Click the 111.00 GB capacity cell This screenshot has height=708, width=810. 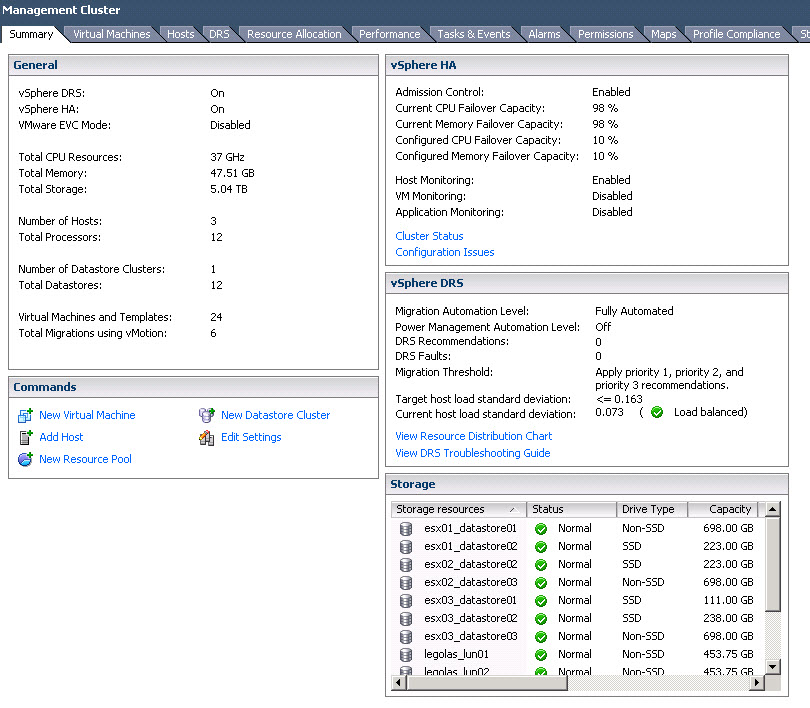pyautogui.click(x=728, y=601)
